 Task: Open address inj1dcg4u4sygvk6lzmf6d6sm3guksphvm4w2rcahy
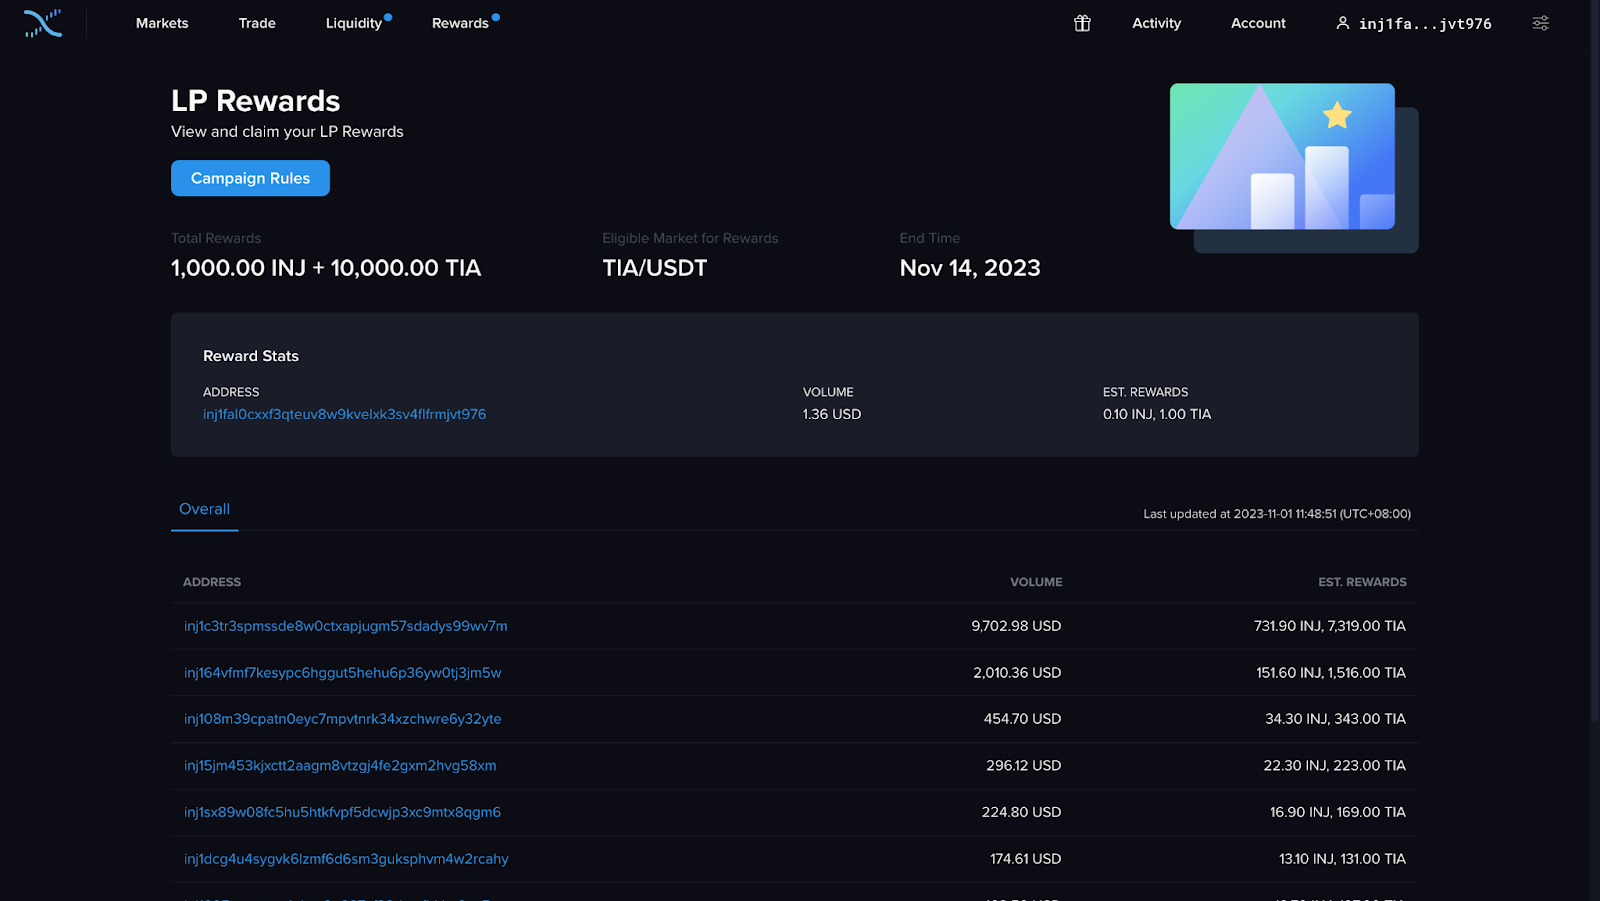pyautogui.click(x=346, y=859)
